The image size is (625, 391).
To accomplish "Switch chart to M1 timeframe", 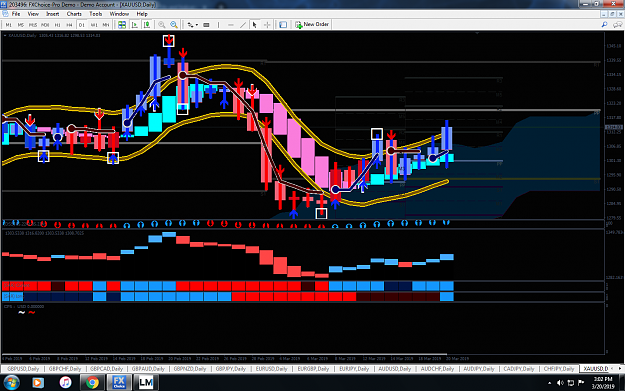I will pos(8,25).
